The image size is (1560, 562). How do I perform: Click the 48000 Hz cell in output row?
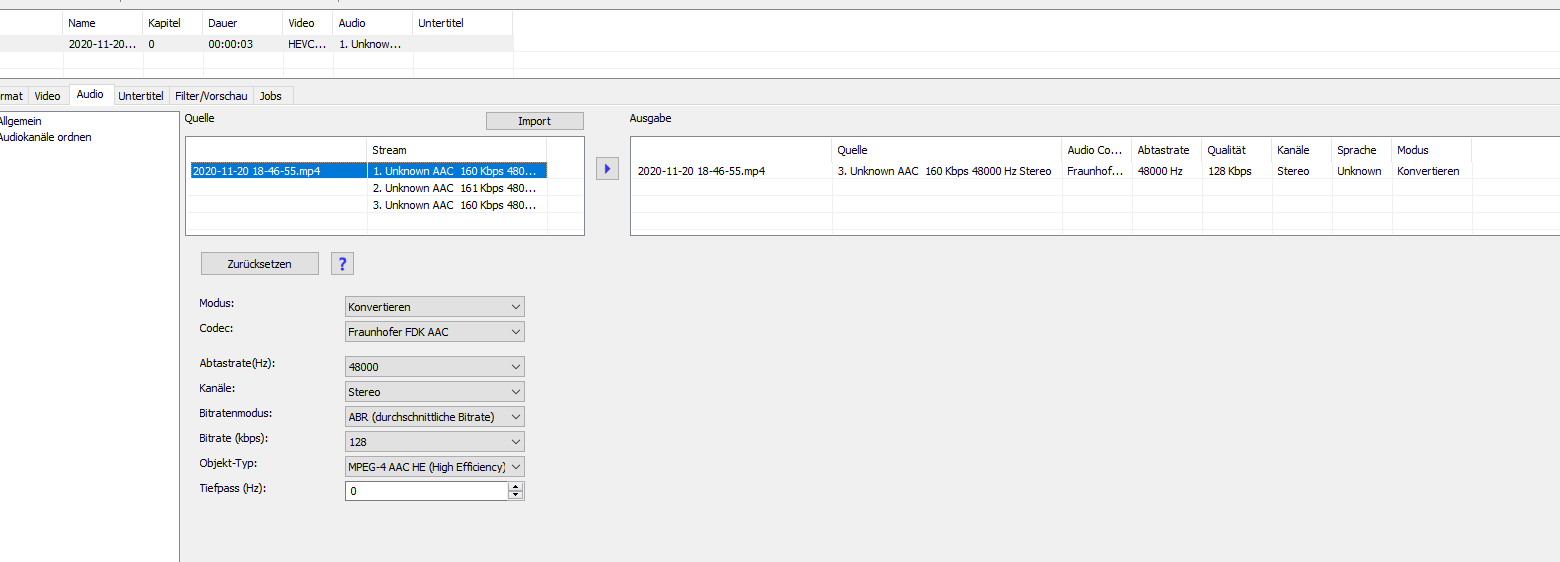click(1167, 171)
